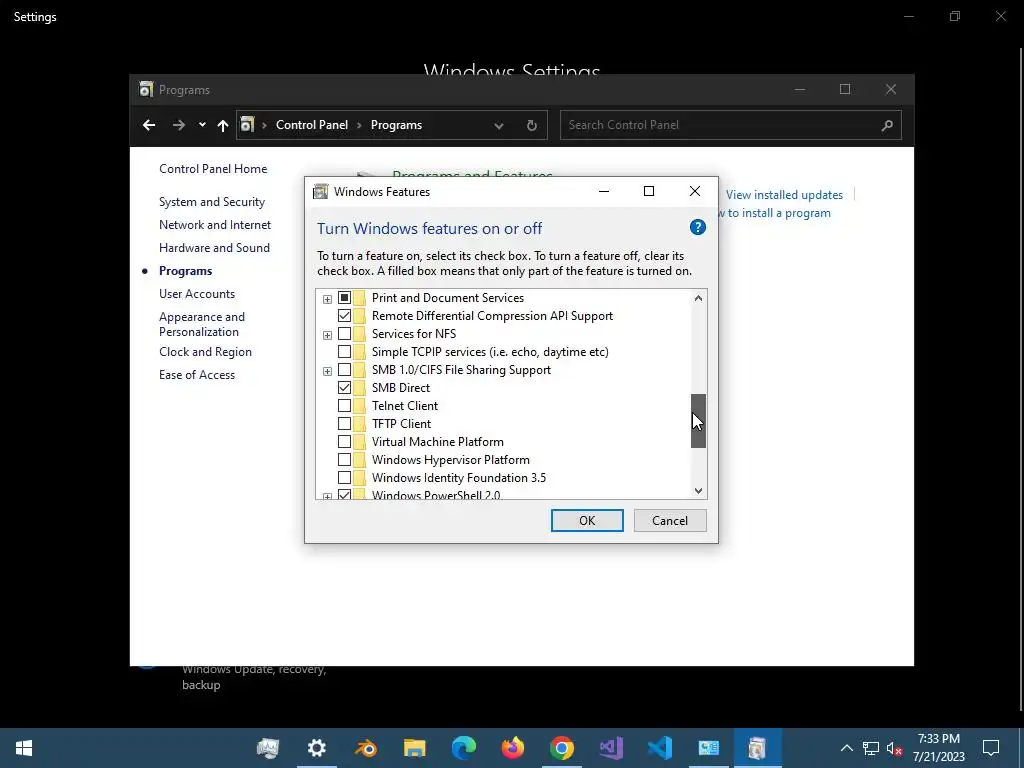Expand Services for NFS node
This screenshot has width=1024, height=768.
click(327, 335)
